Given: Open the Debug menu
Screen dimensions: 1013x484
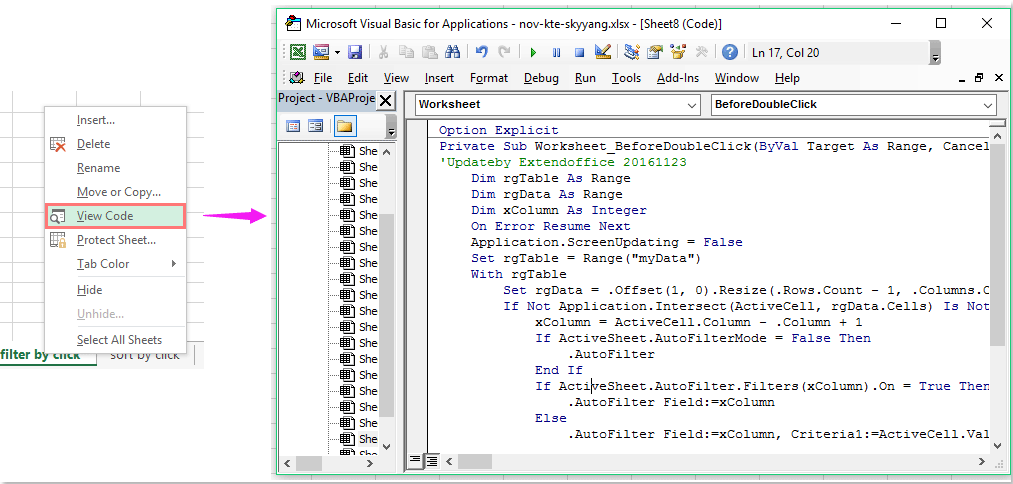Looking at the screenshot, I should tap(541, 78).
